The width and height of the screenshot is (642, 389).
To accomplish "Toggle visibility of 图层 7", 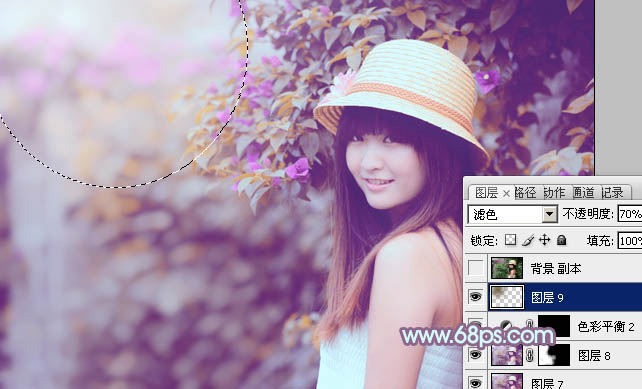I will [475, 383].
